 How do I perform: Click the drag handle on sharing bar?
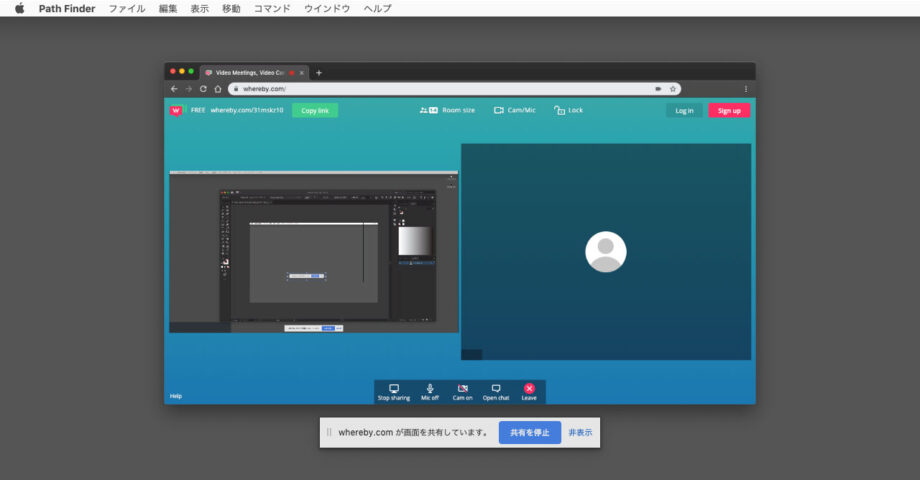[x=329, y=432]
